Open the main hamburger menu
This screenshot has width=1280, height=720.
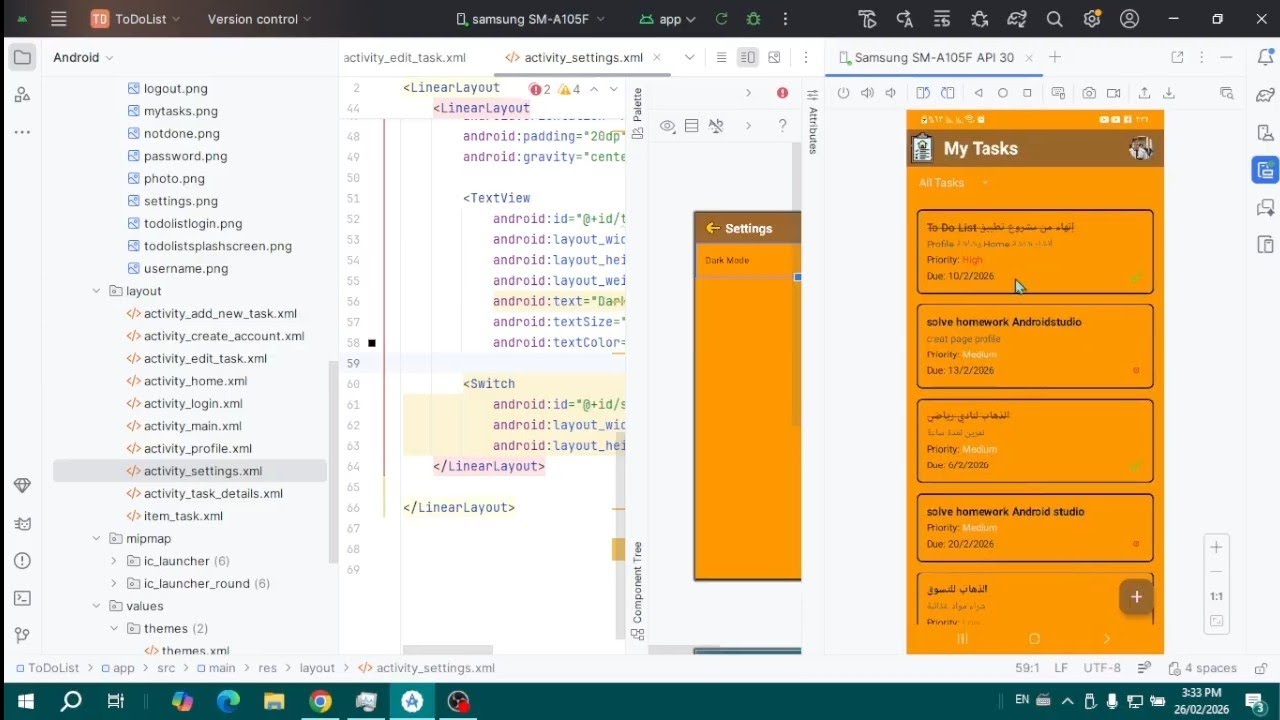pos(58,19)
